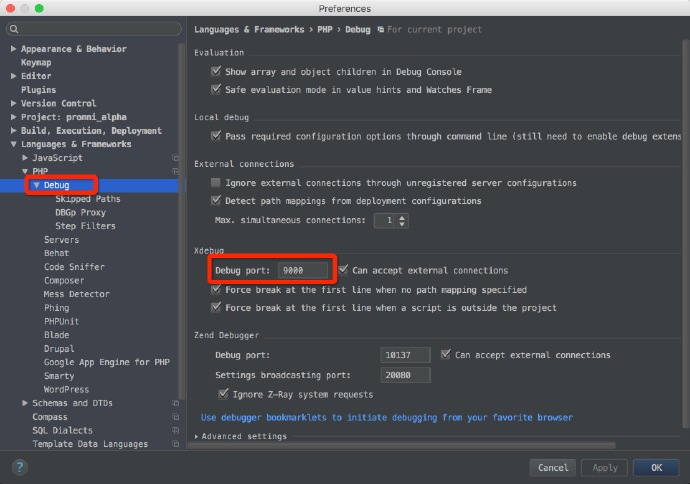690x484 pixels.
Task: Select Drupal settings
Action: point(59,349)
